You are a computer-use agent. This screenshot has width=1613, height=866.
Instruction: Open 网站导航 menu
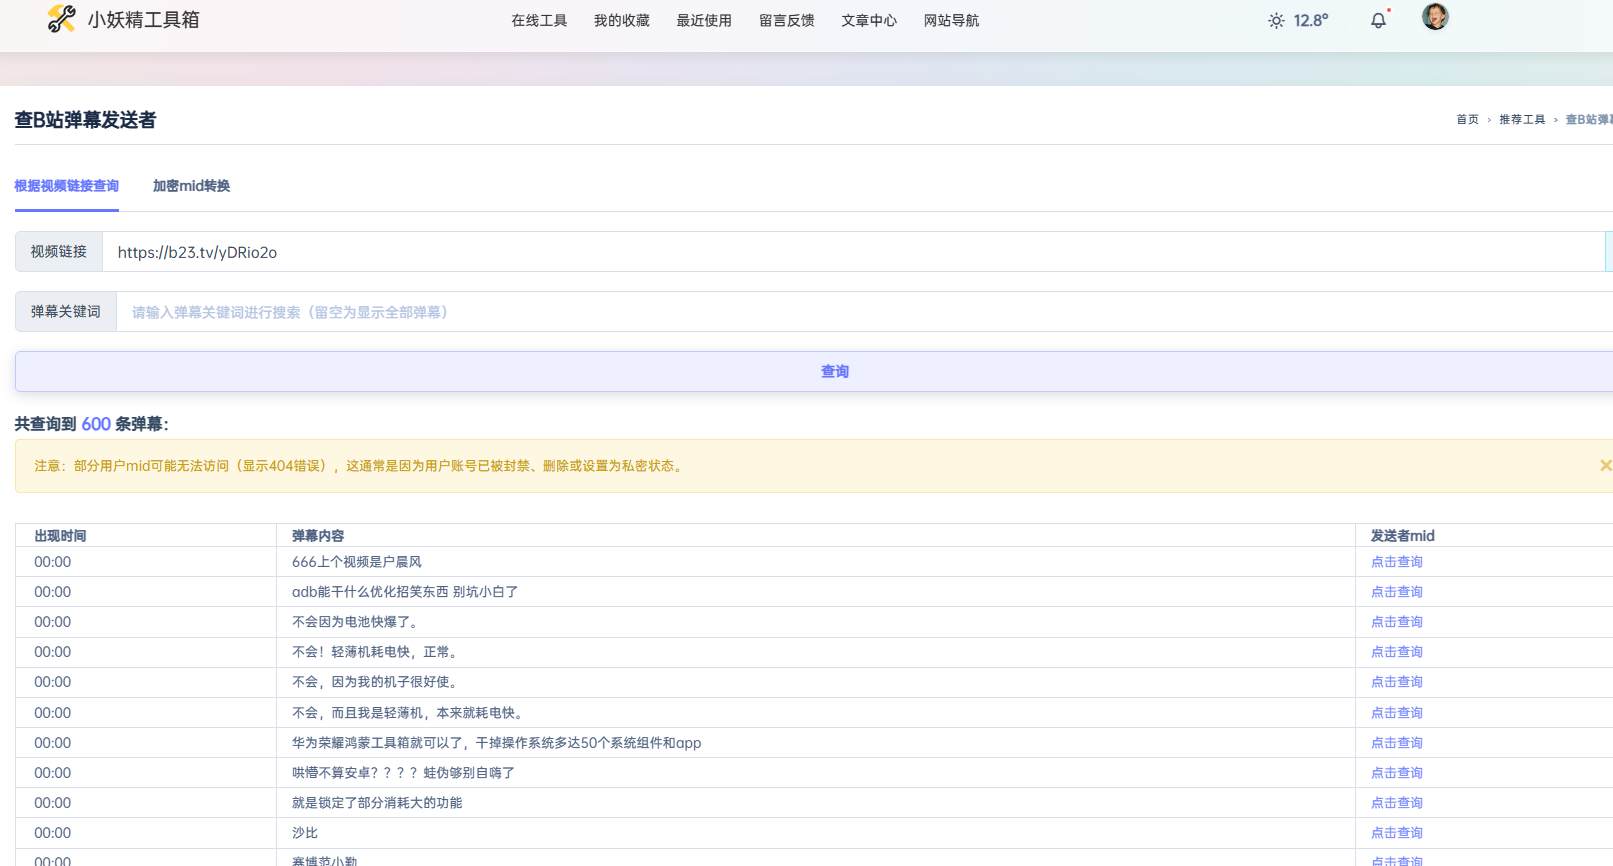[x=951, y=21]
